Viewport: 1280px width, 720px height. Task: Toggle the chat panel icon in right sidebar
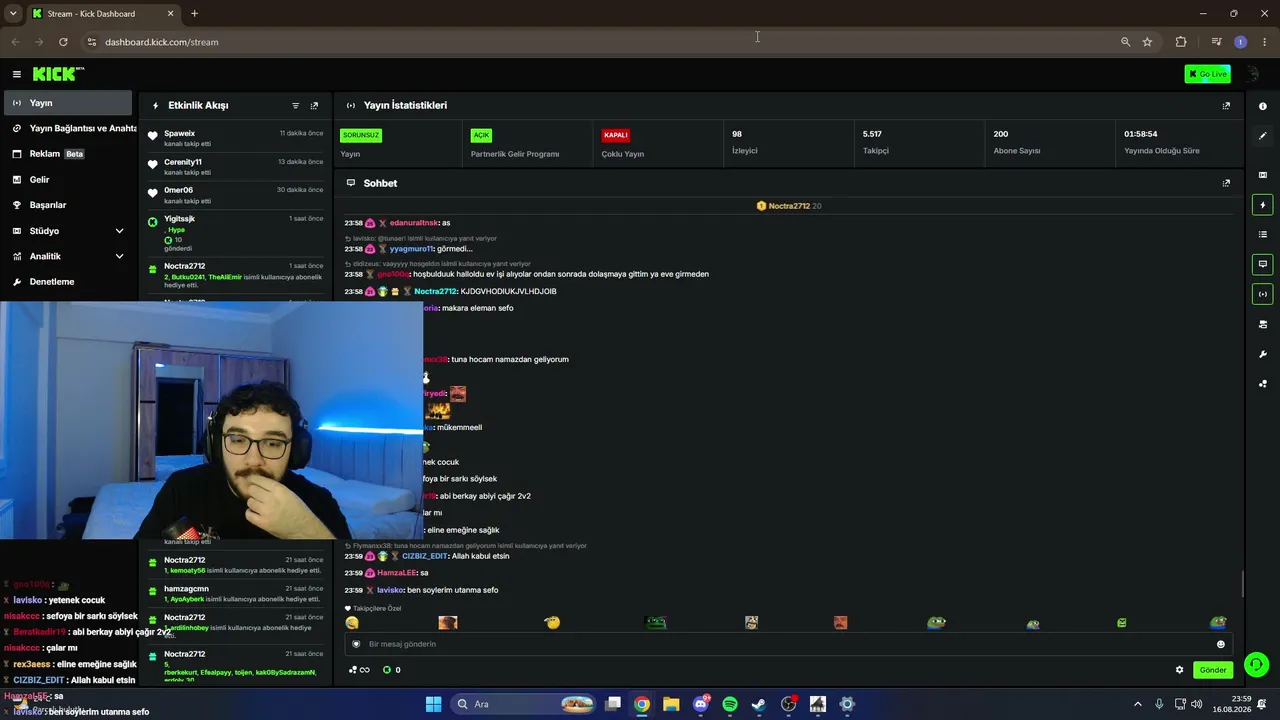[x=1263, y=265]
